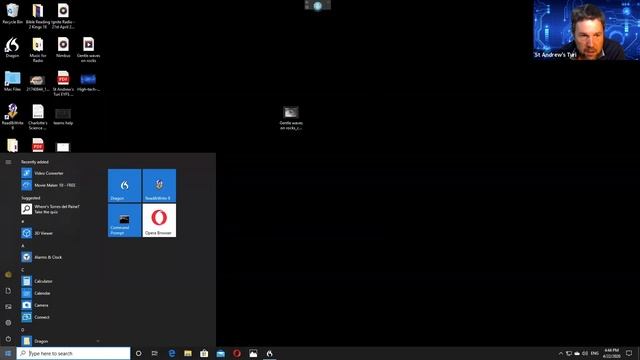Open Pictures from Start sidebar
Screen dimensions: 640x360
tap(8, 307)
